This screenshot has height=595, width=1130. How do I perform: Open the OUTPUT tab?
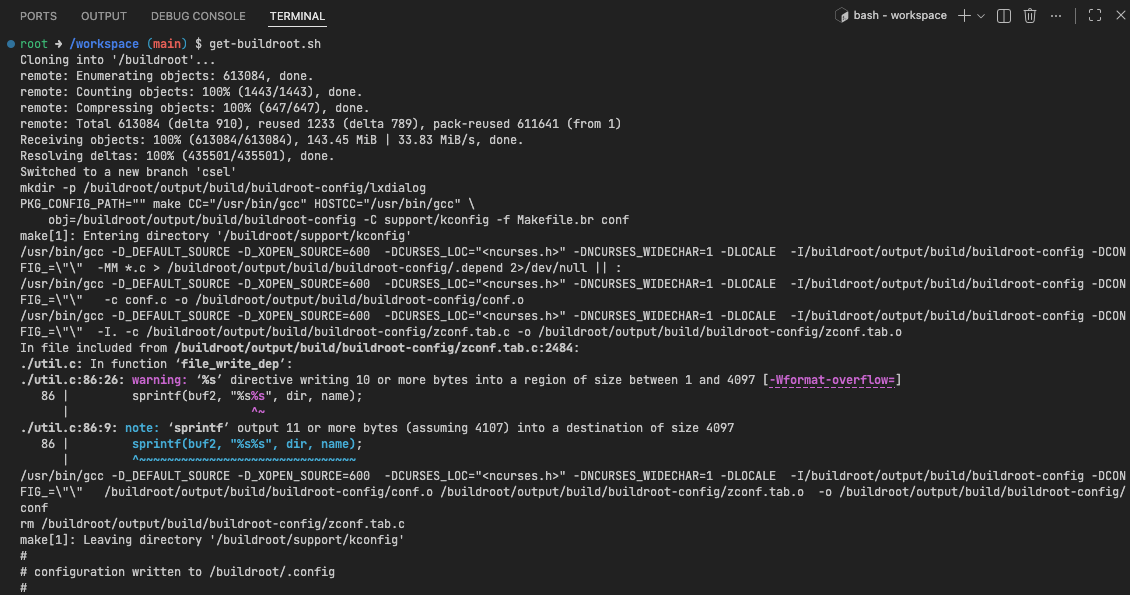[104, 16]
